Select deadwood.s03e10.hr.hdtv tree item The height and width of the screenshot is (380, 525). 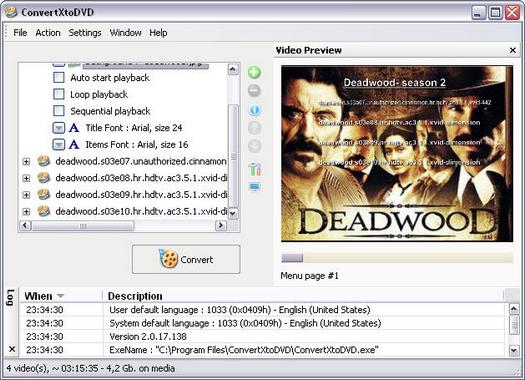(x=141, y=212)
